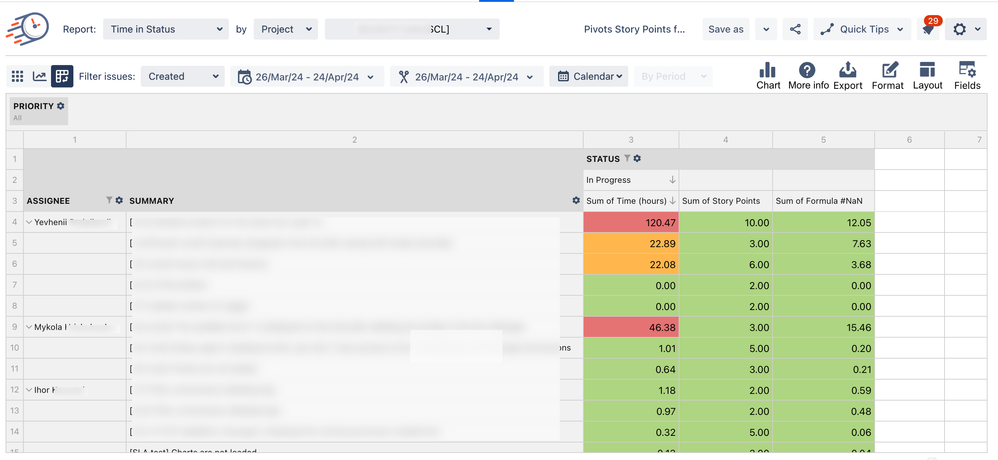This screenshot has width=998, height=460.
Task: Open the Fields settings icon
Action: tap(967, 76)
